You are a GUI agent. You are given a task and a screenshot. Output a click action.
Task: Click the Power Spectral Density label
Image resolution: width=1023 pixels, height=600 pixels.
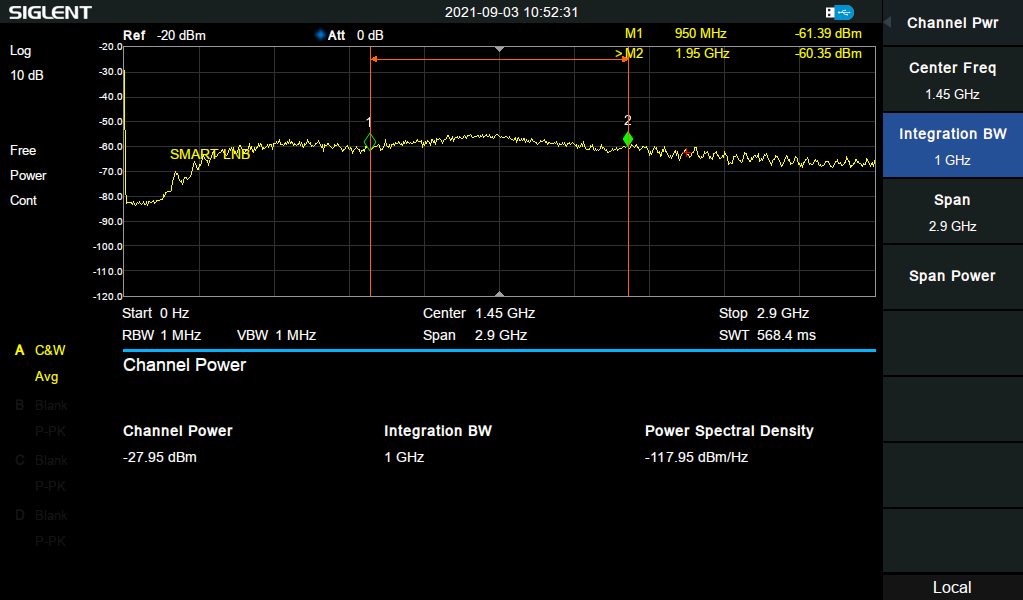tap(729, 430)
